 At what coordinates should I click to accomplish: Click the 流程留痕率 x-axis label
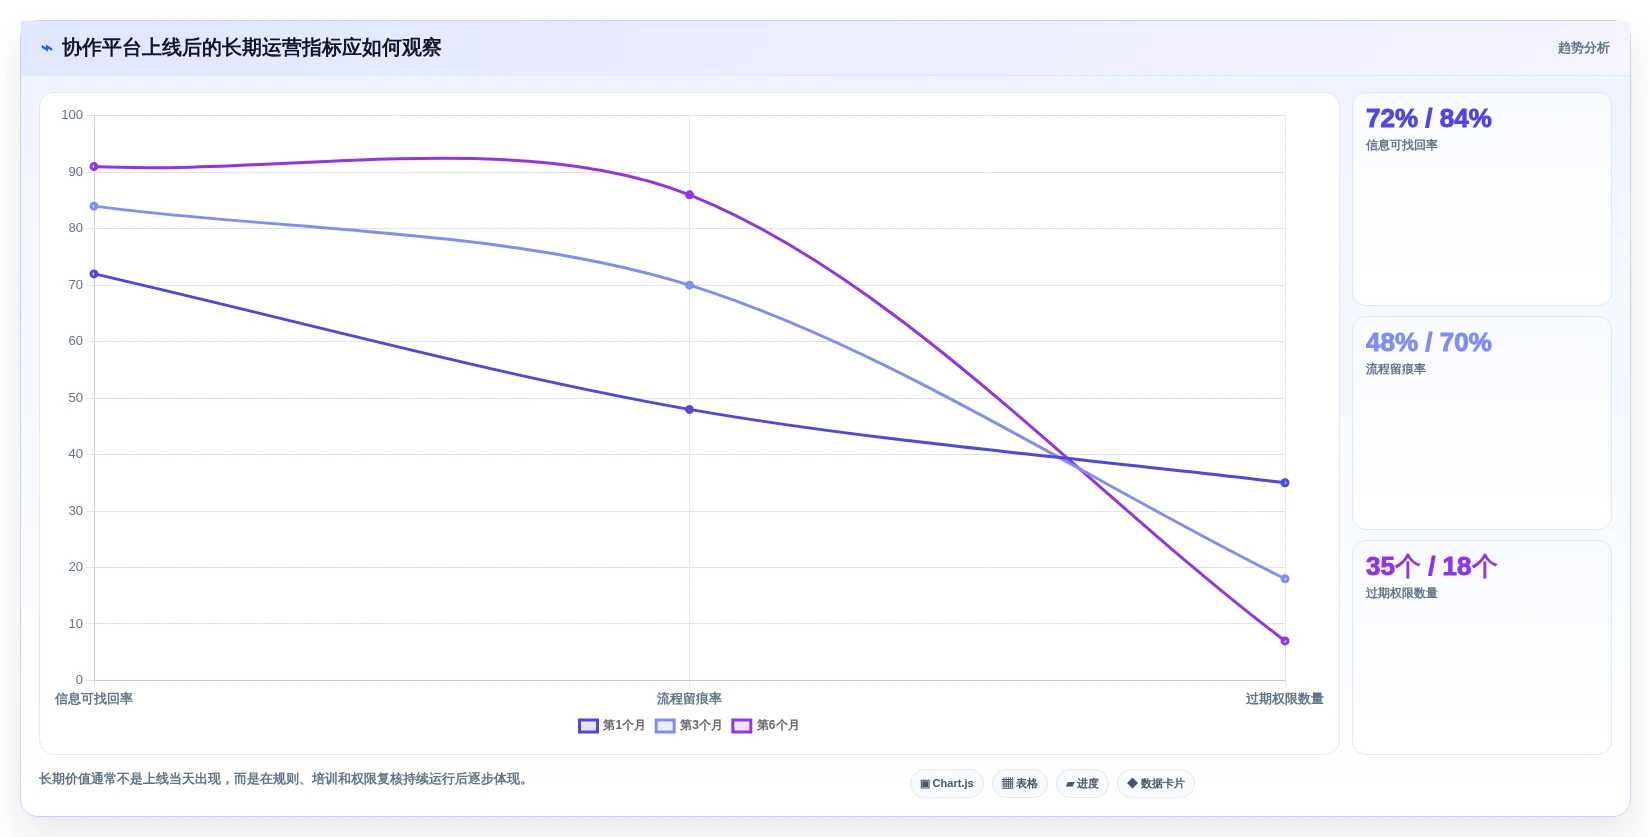[x=689, y=699]
